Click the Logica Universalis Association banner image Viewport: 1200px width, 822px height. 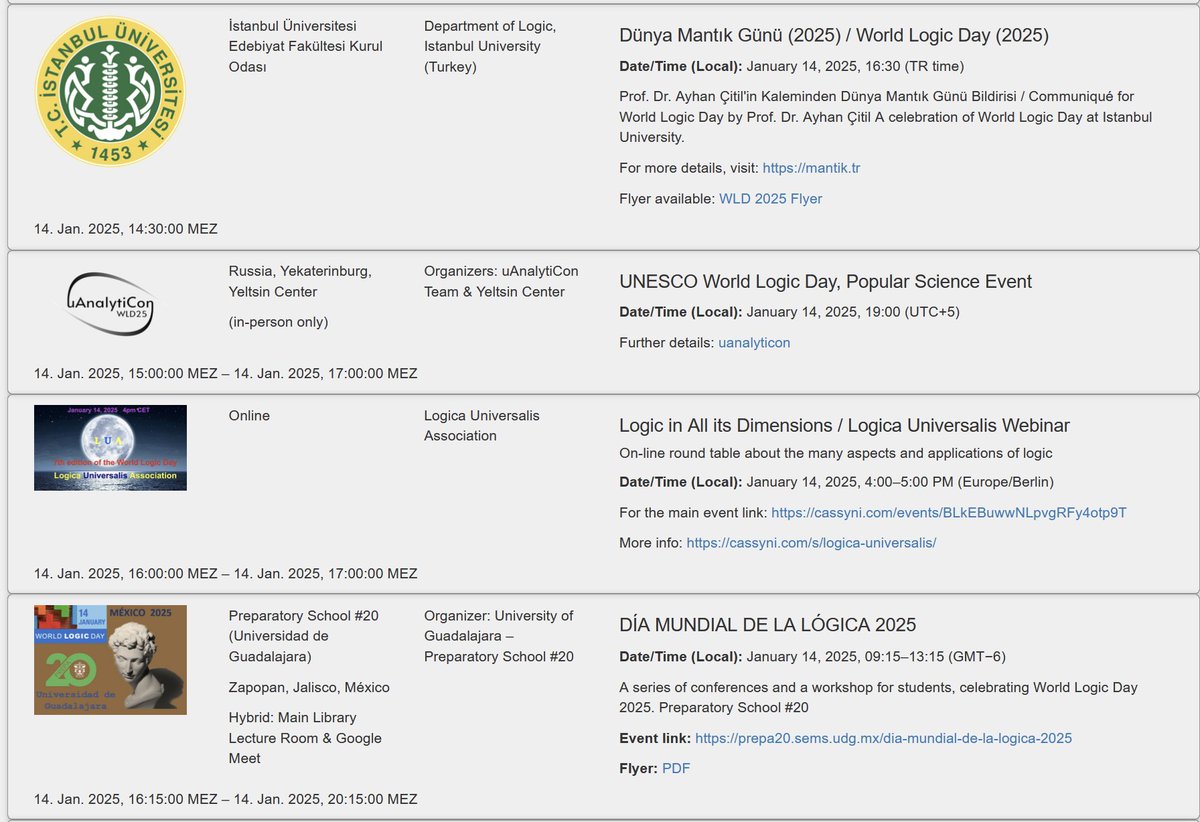point(110,448)
